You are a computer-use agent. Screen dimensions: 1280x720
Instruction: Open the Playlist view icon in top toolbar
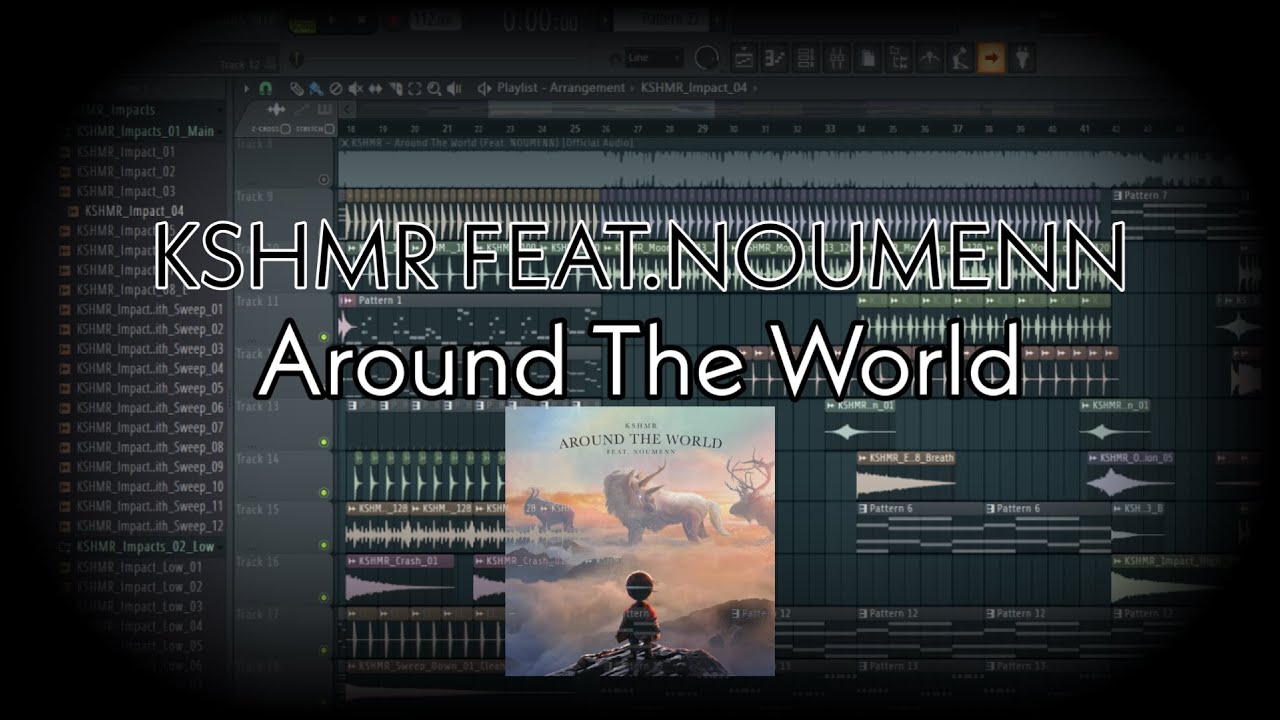click(743, 59)
